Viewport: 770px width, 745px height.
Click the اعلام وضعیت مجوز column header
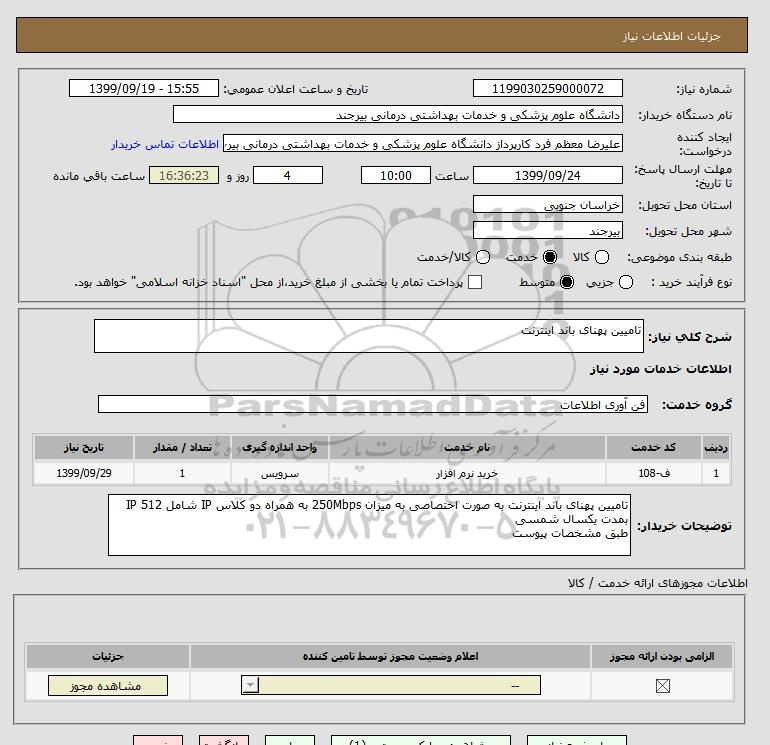[x=390, y=657]
